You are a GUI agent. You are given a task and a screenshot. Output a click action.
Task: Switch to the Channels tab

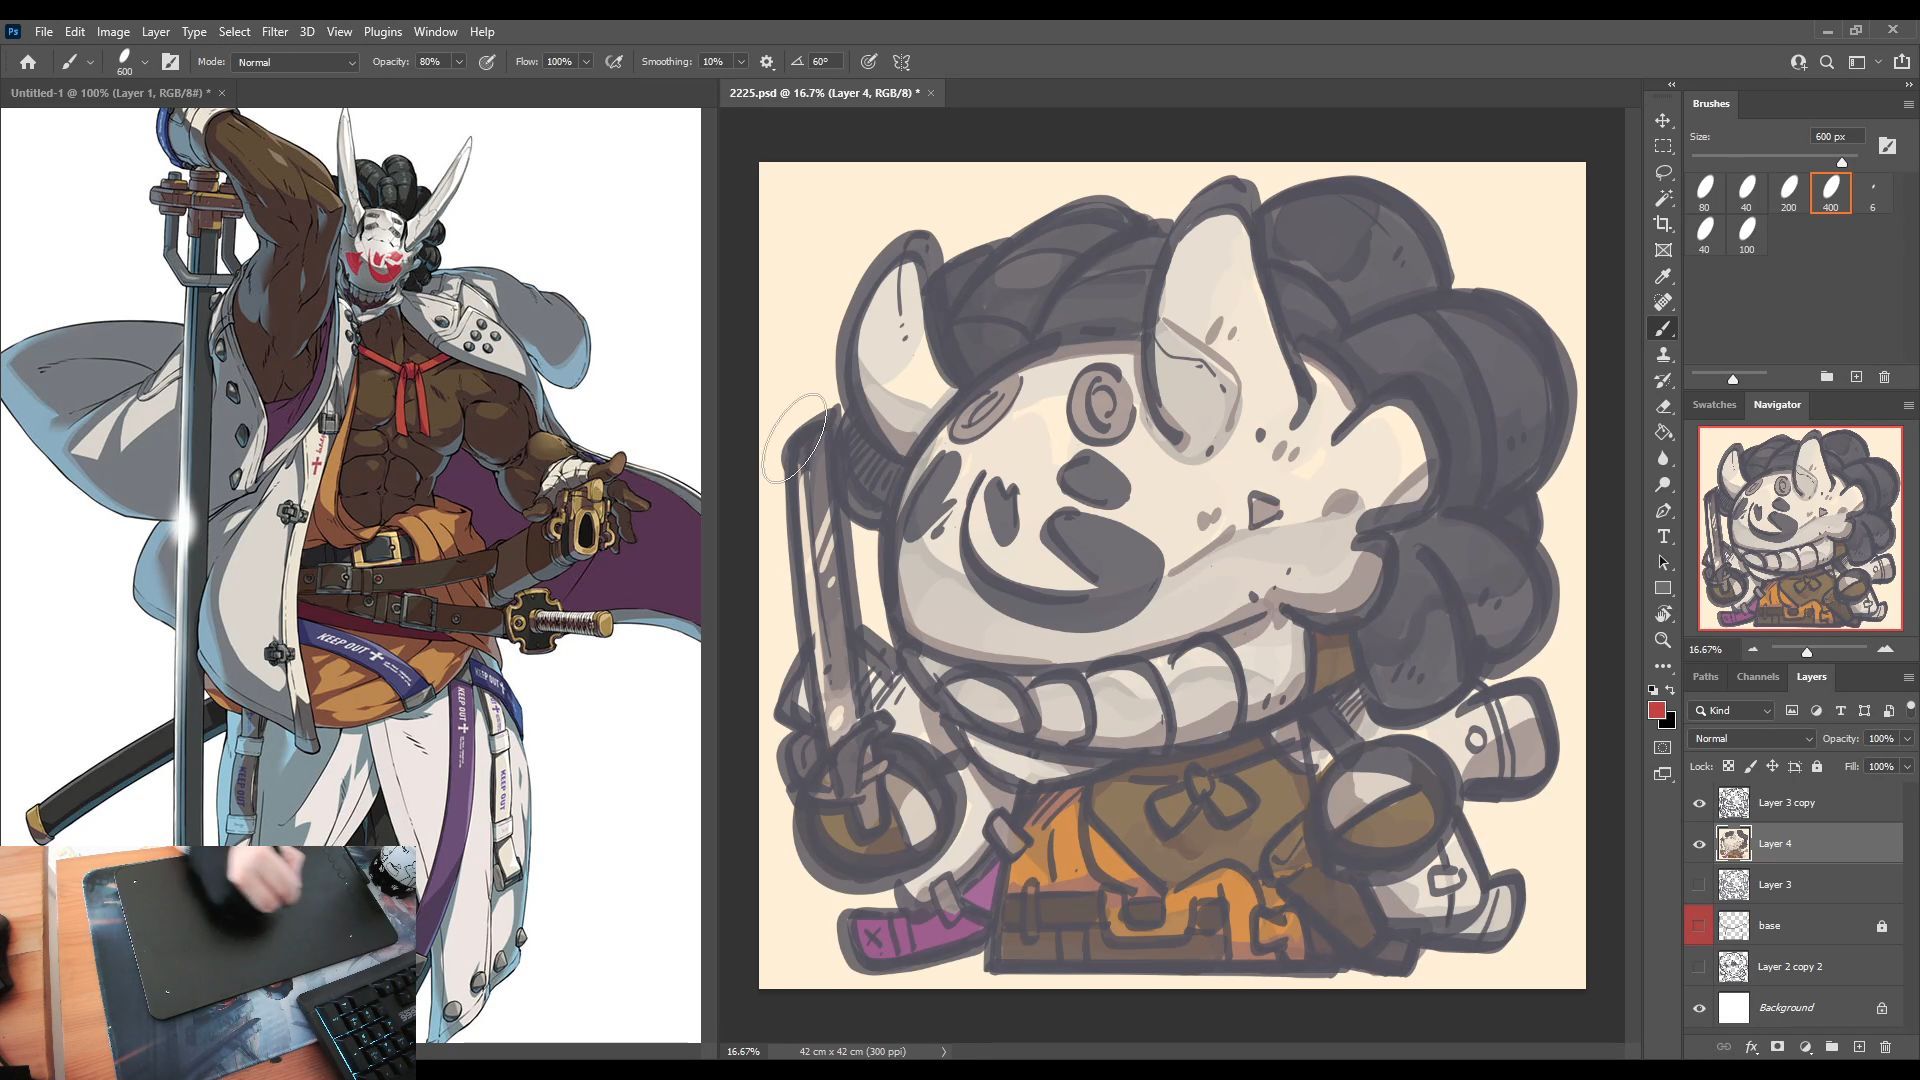click(x=1757, y=677)
